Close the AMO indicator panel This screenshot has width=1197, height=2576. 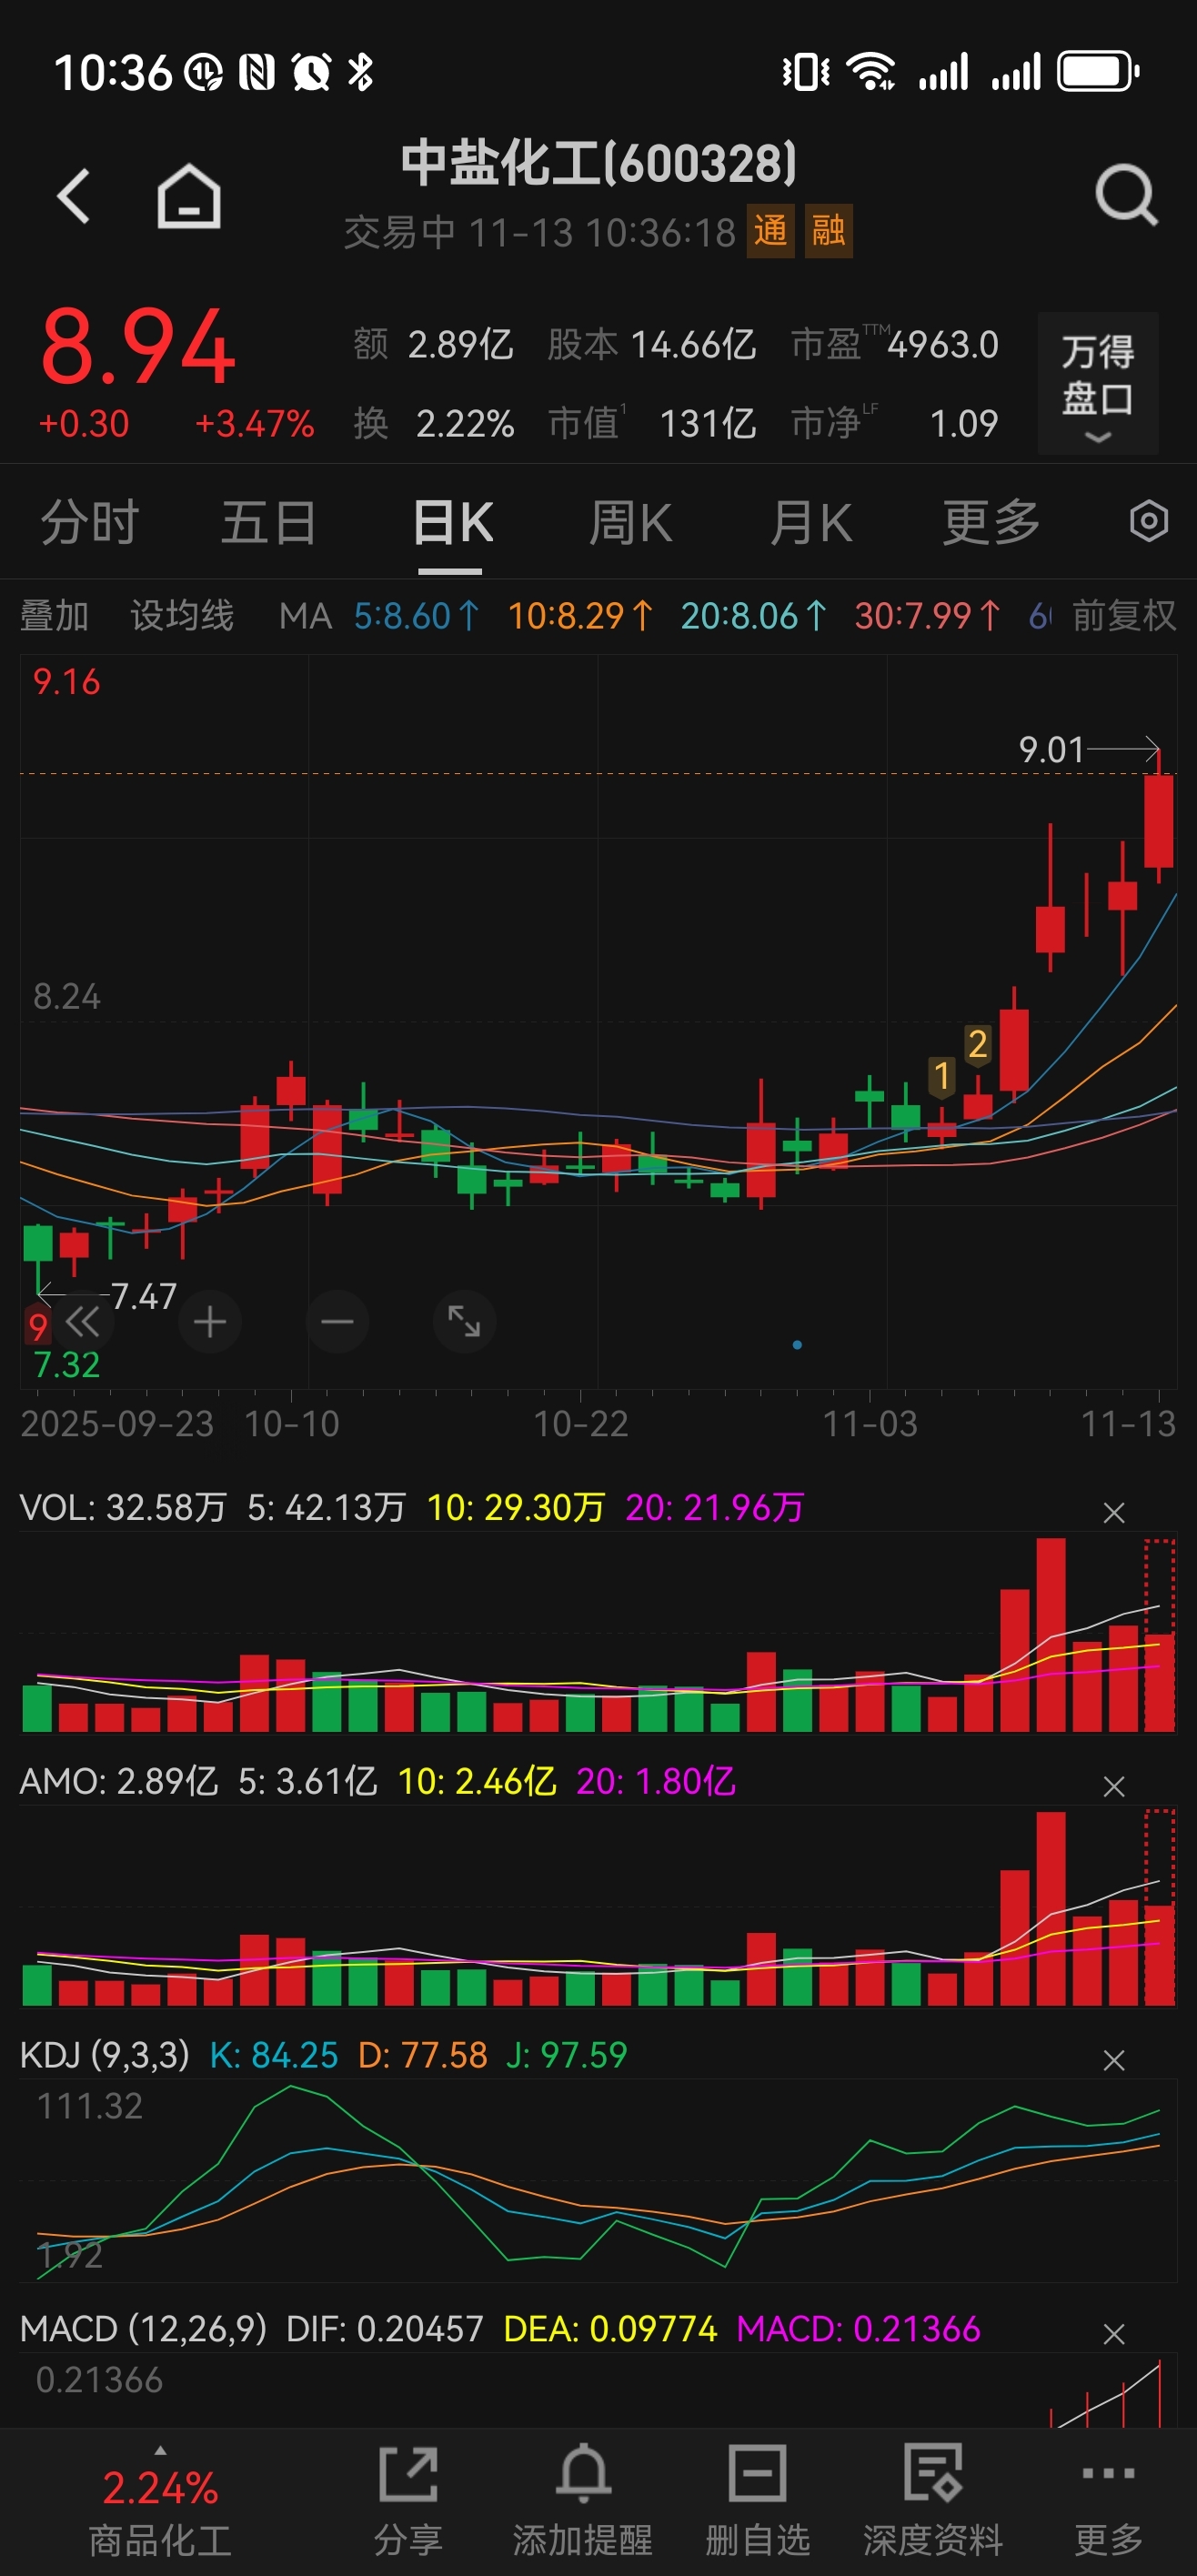coord(1113,1786)
